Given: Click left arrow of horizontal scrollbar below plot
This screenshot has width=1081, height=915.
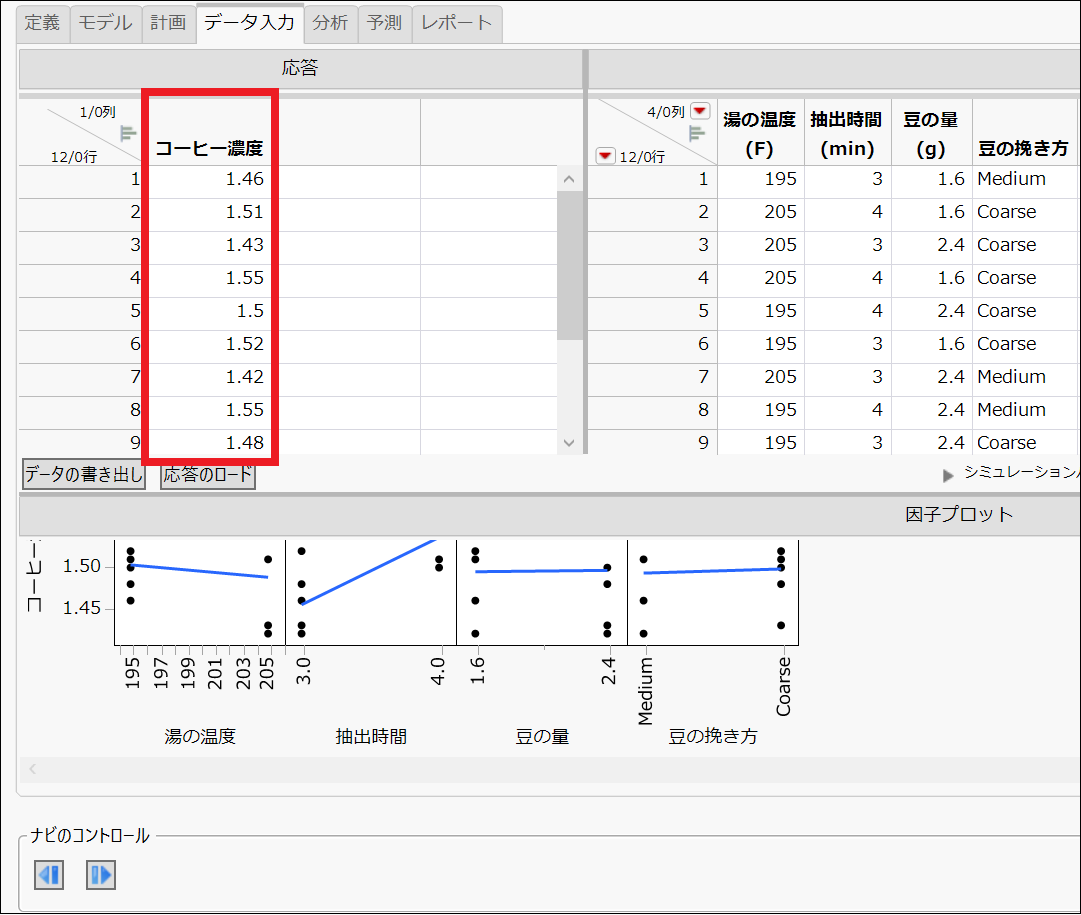Looking at the screenshot, I should [x=32, y=769].
